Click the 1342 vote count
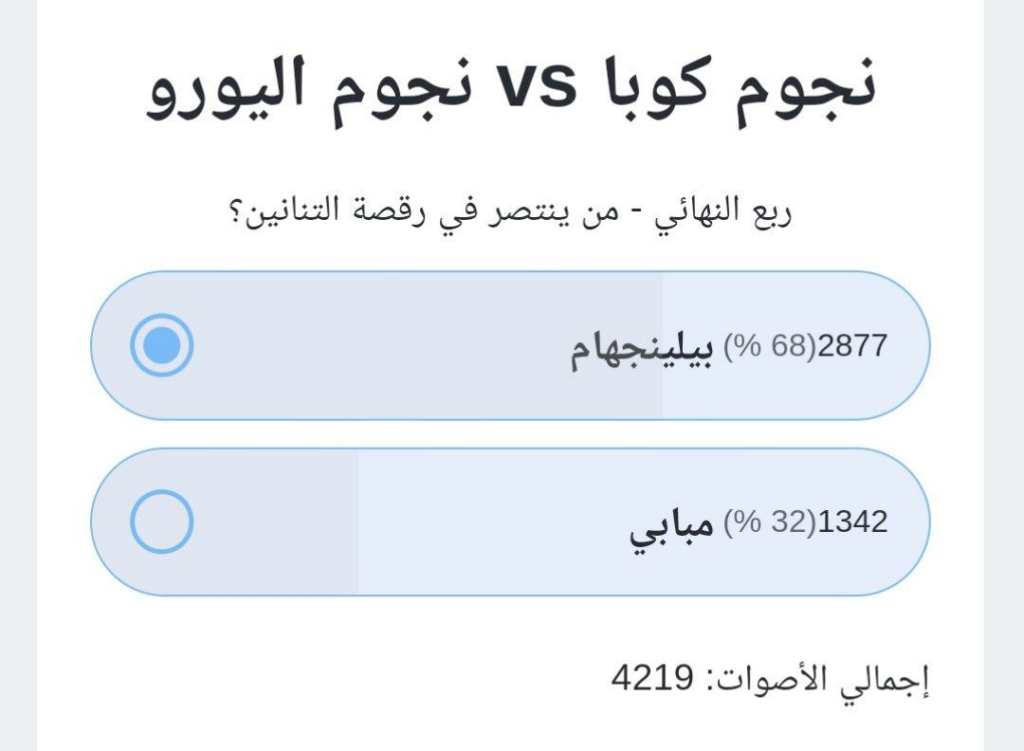Image resolution: width=1024 pixels, height=751 pixels. (852, 522)
